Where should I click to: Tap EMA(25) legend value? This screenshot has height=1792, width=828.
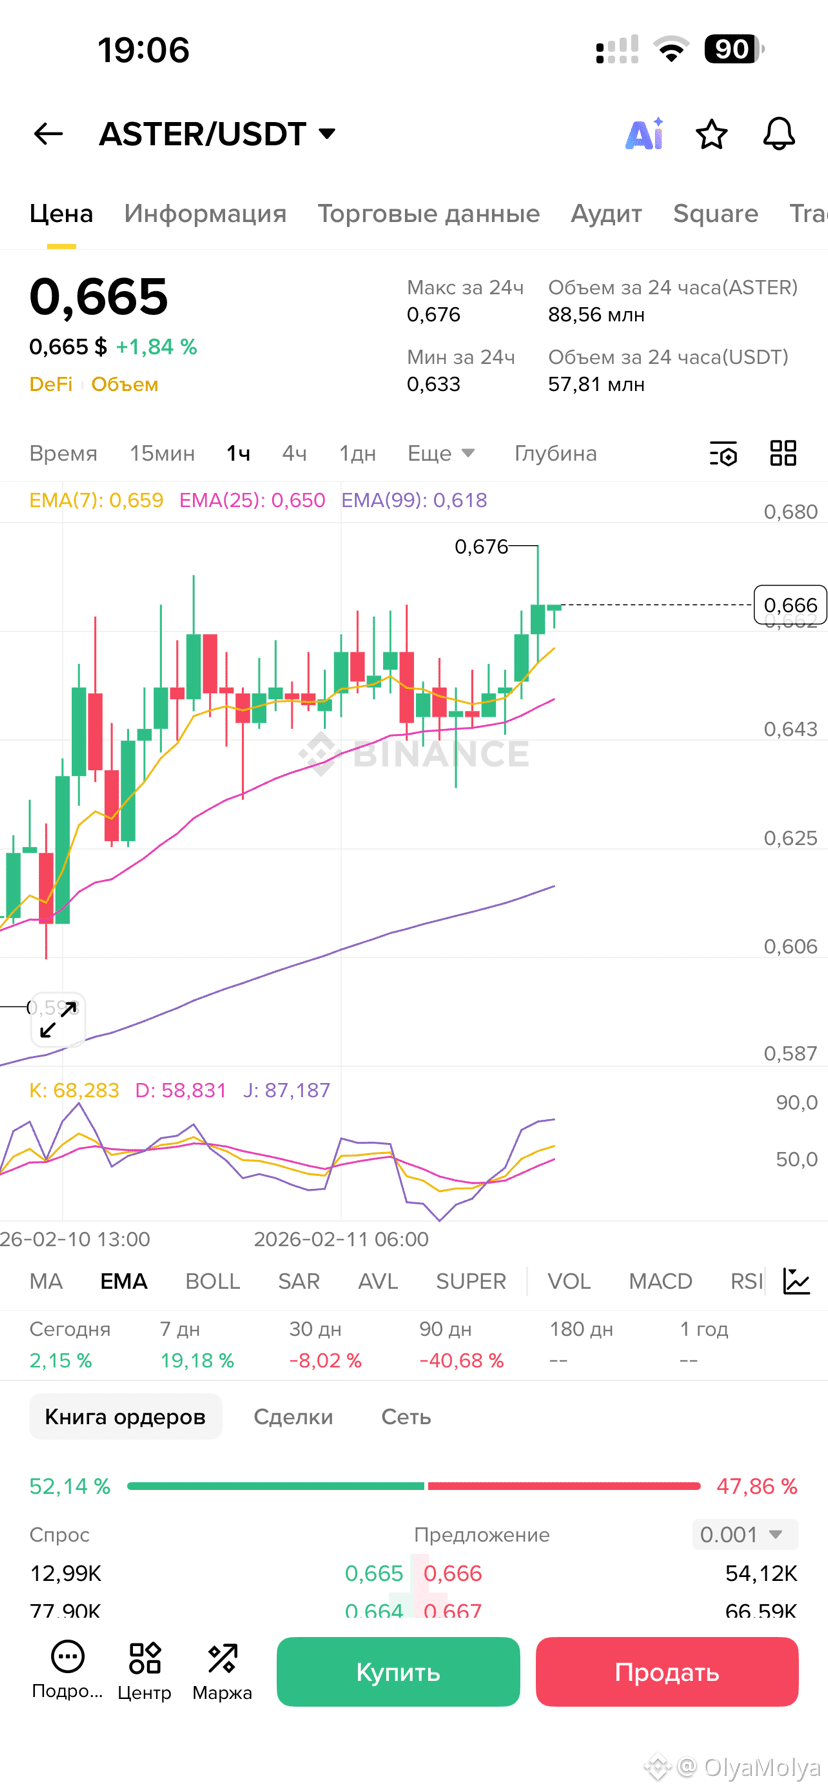[252, 500]
